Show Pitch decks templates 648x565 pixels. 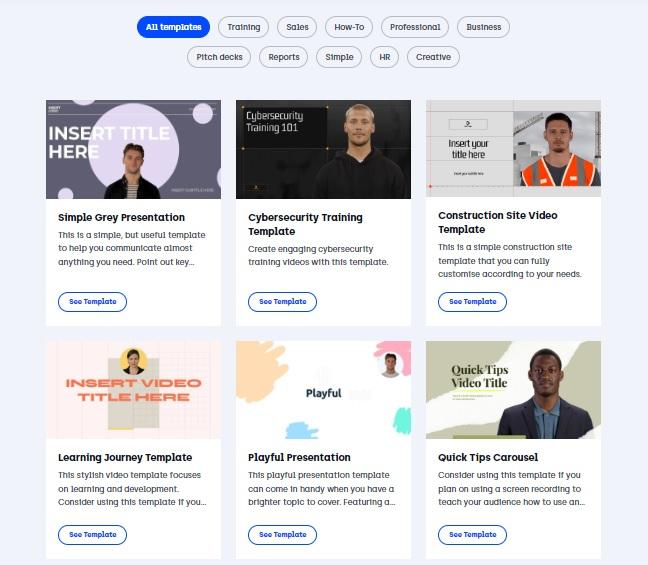[x=219, y=57]
